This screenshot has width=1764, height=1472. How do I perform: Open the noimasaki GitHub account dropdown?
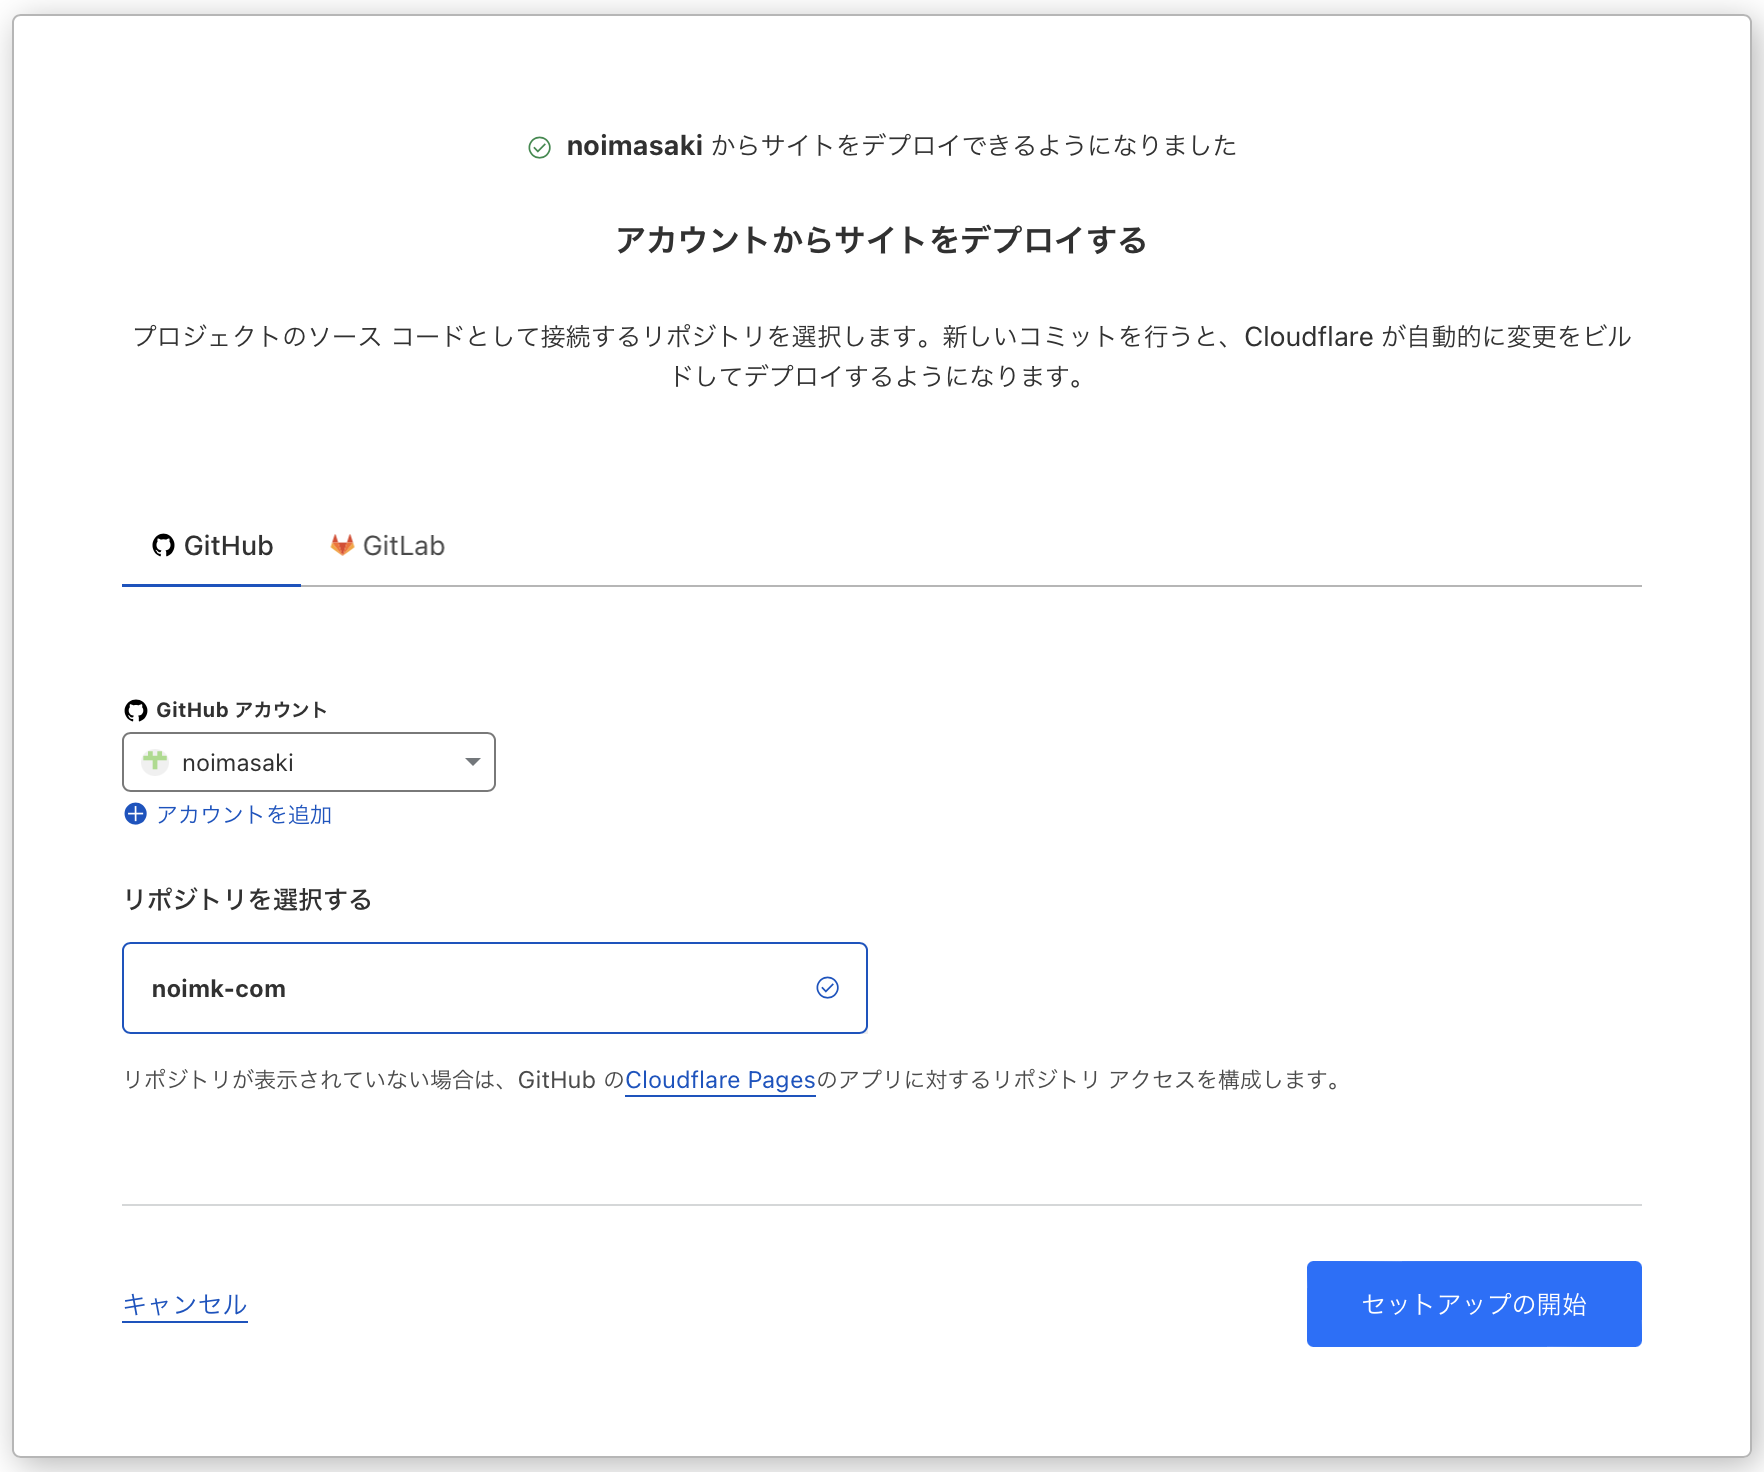[309, 762]
